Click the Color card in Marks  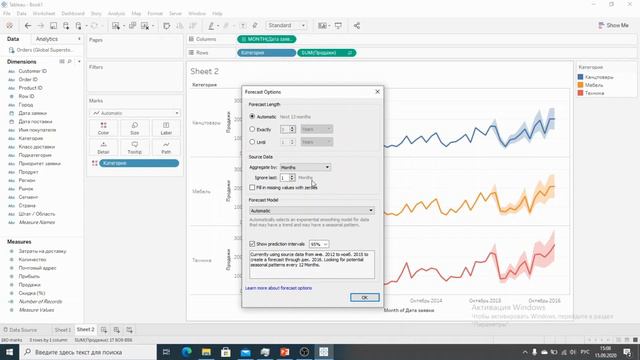coord(103,128)
